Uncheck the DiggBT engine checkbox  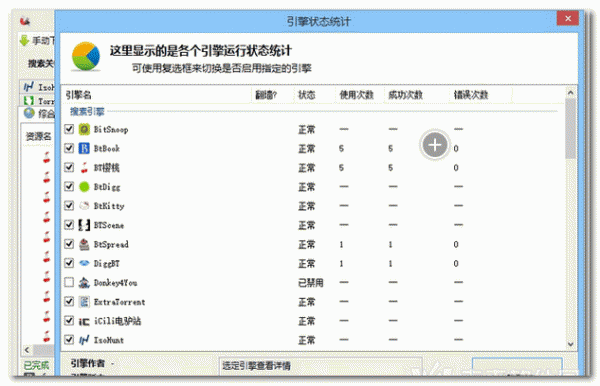(69, 263)
